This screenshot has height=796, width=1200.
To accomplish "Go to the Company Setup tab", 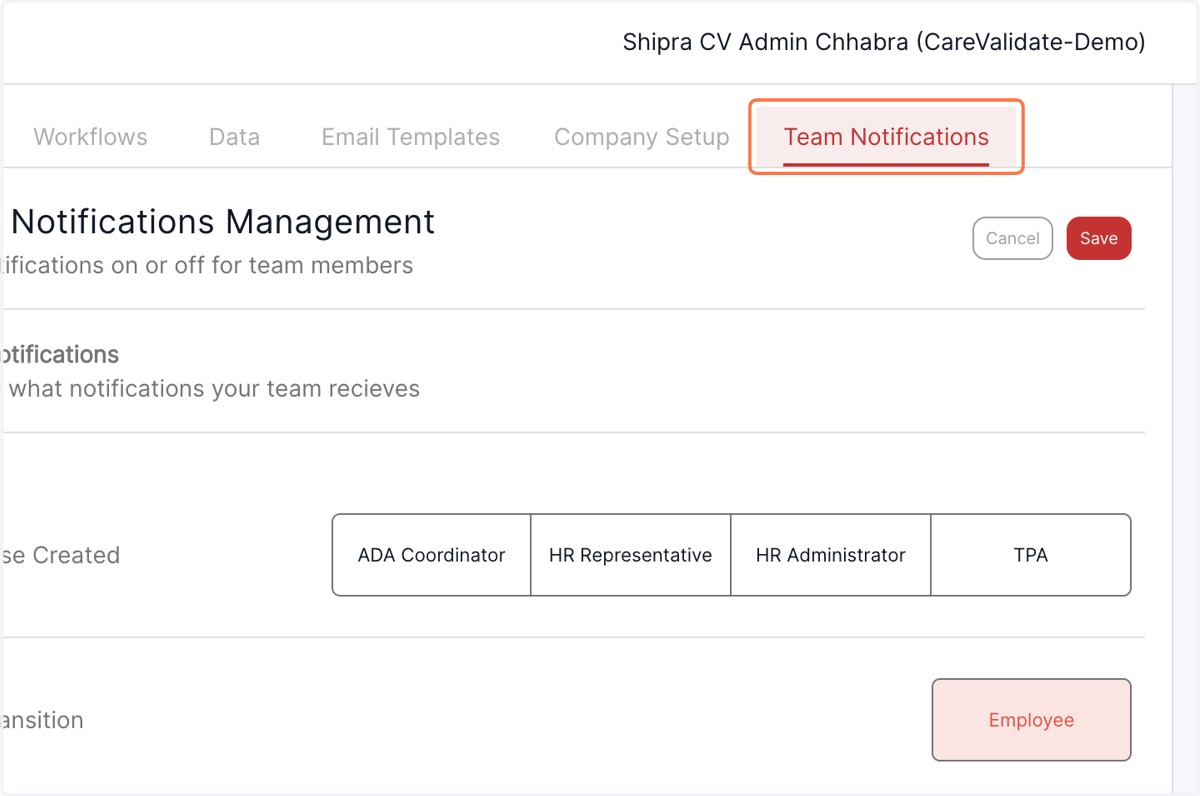I will tap(641, 137).
